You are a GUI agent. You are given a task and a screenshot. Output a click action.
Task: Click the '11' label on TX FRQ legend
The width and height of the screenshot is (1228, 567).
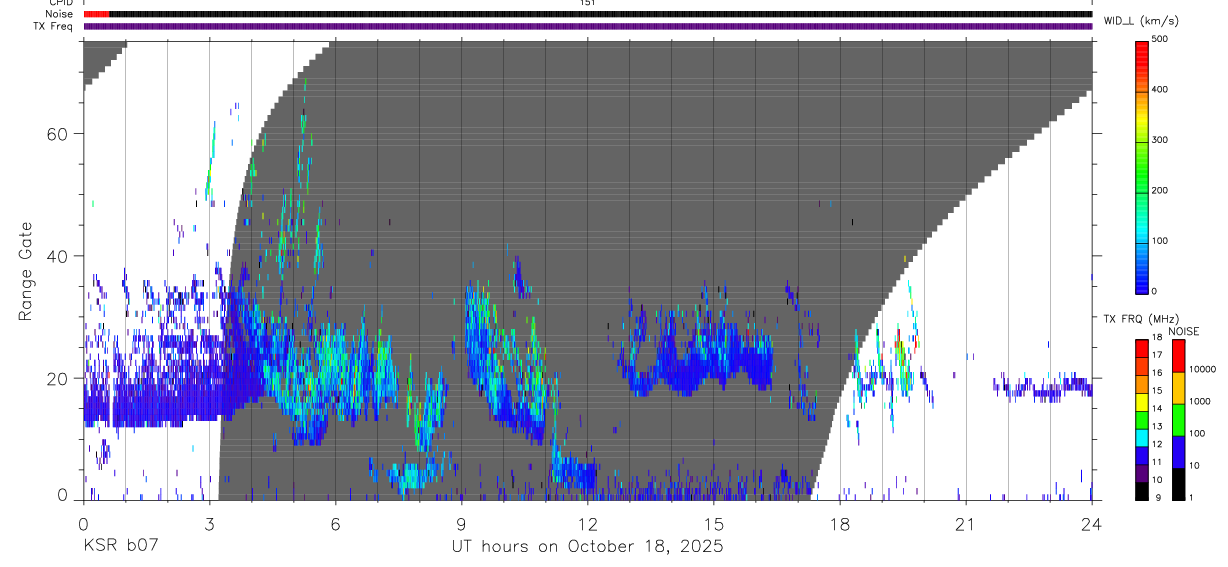(1157, 463)
